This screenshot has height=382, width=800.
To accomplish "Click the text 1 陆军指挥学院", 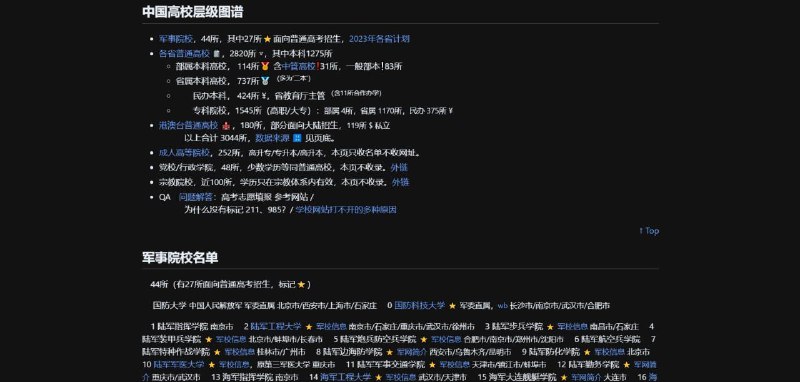I will (x=180, y=326).
